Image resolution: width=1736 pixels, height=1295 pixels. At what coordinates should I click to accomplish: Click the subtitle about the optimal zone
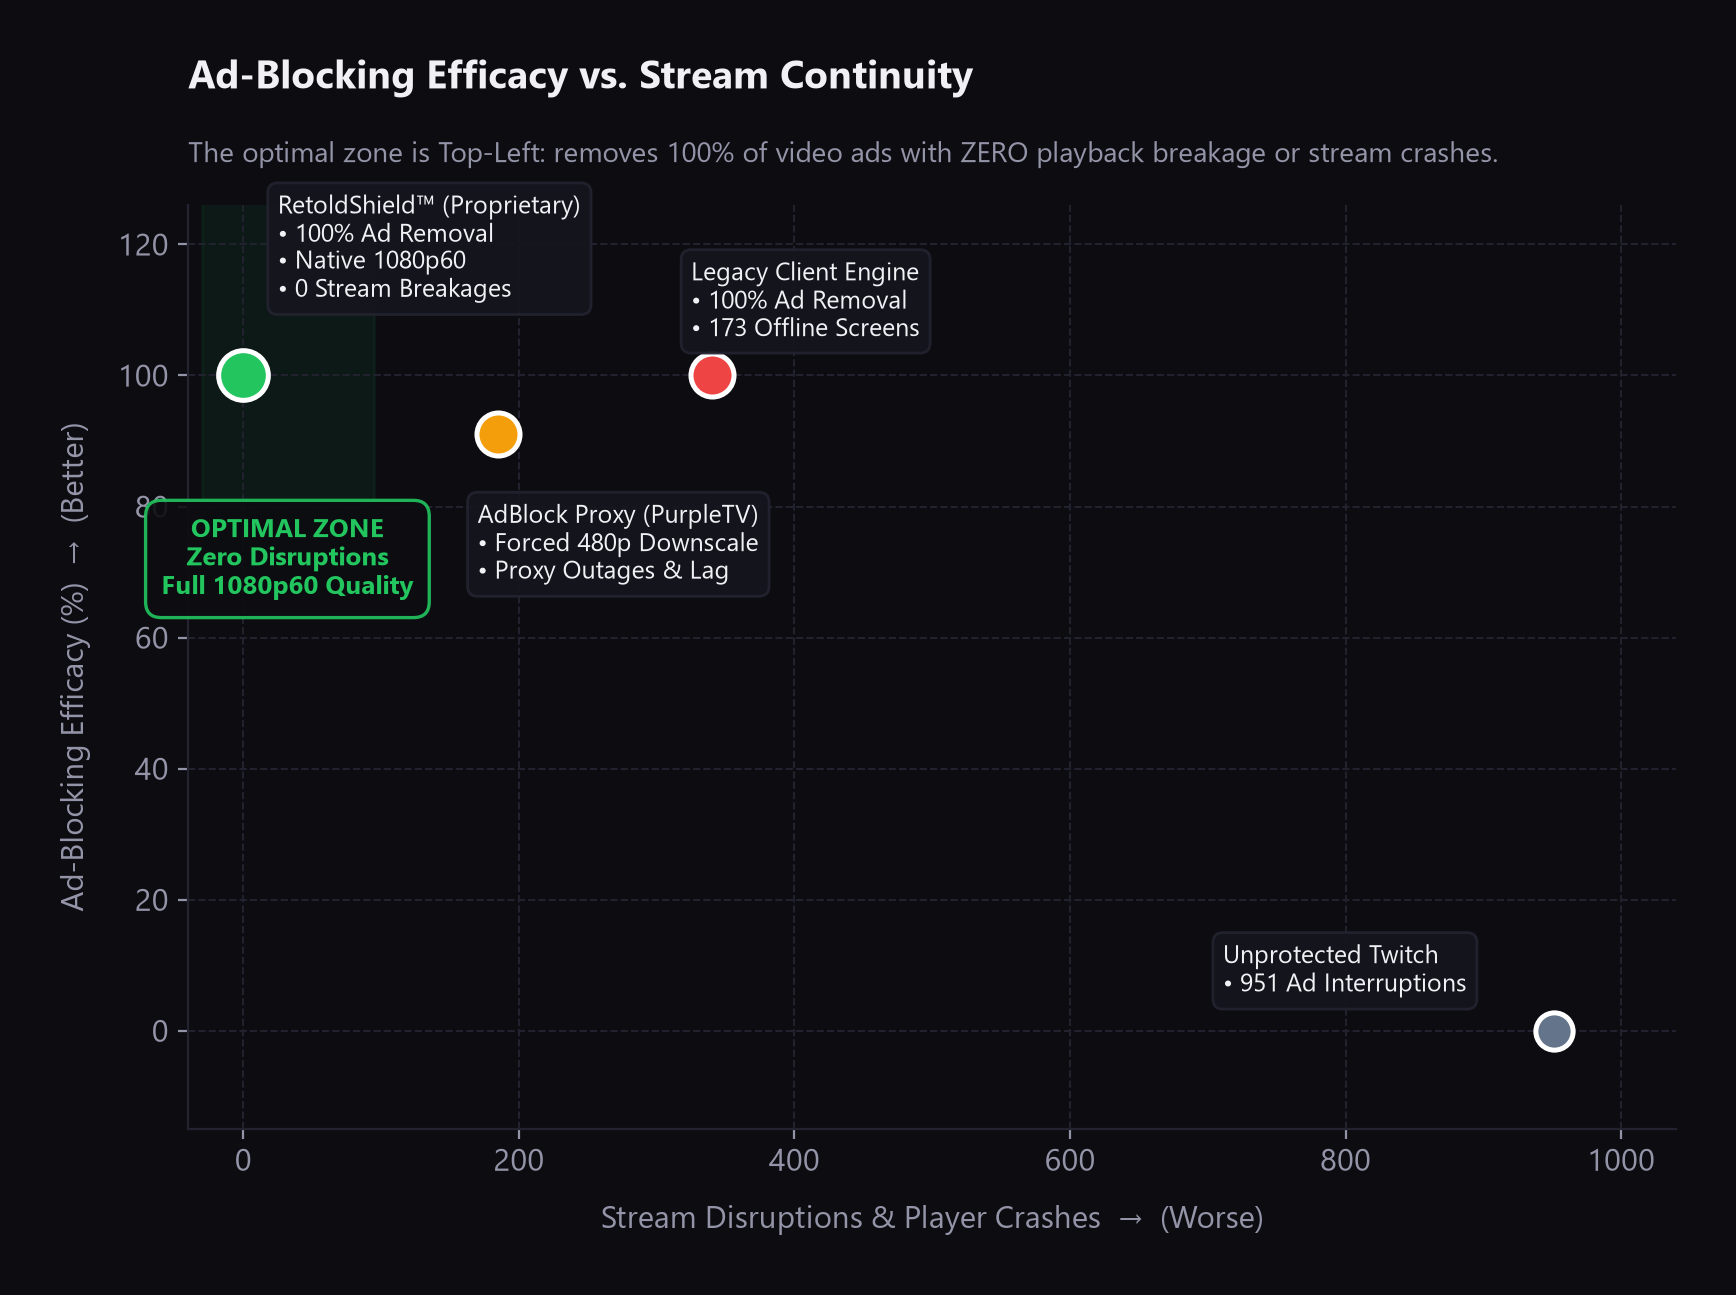(843, 153)
